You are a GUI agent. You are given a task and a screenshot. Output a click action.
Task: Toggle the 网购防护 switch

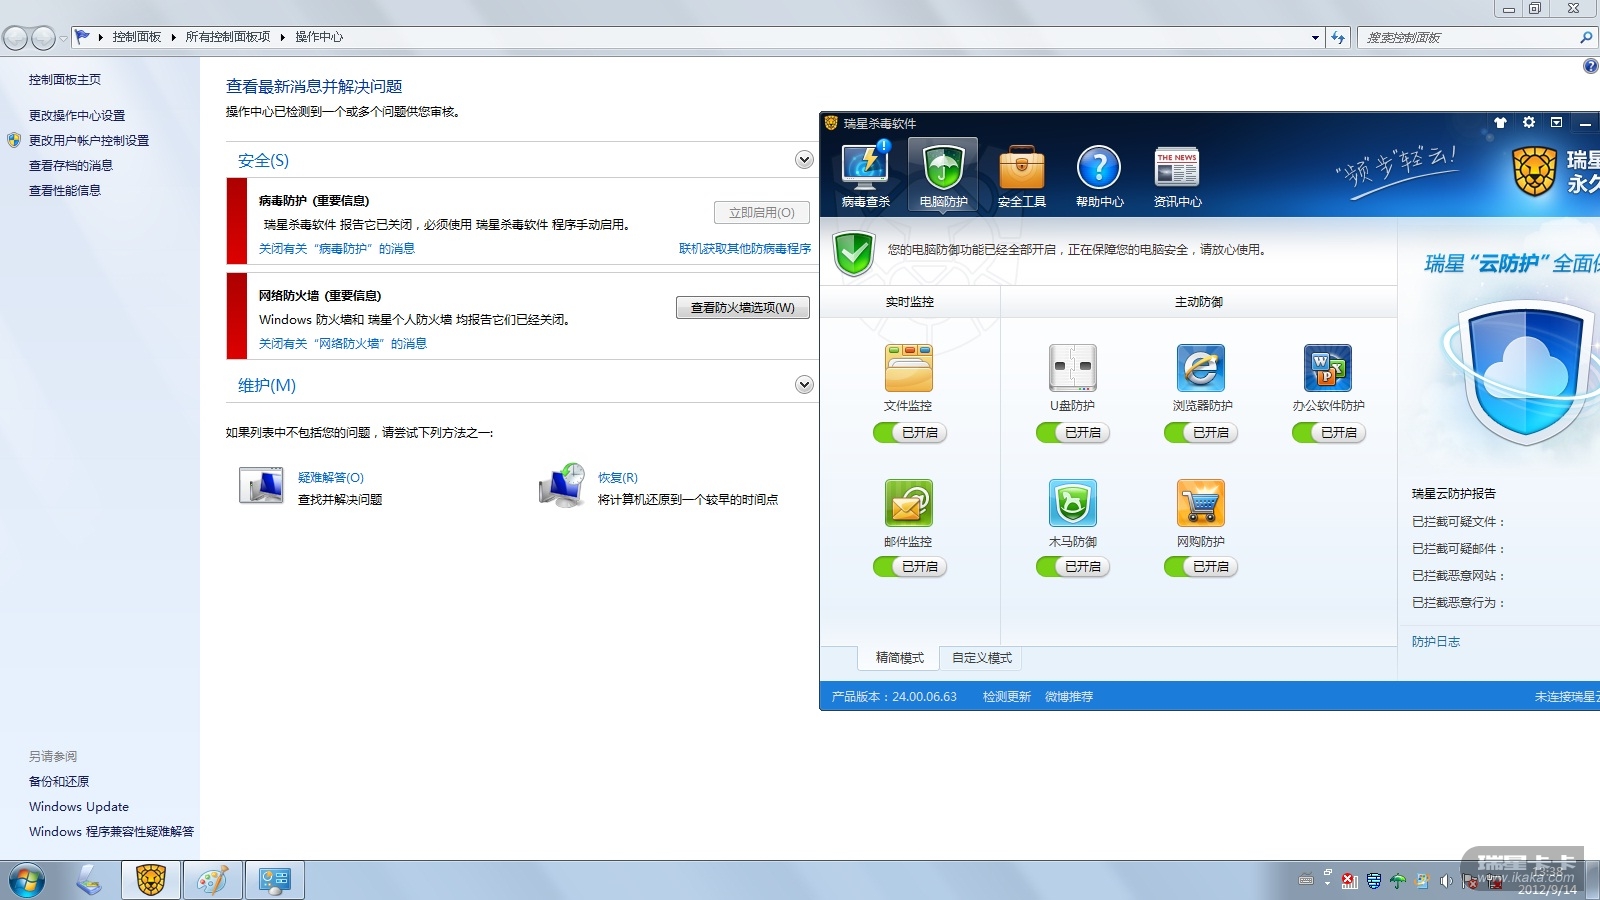1201,567
